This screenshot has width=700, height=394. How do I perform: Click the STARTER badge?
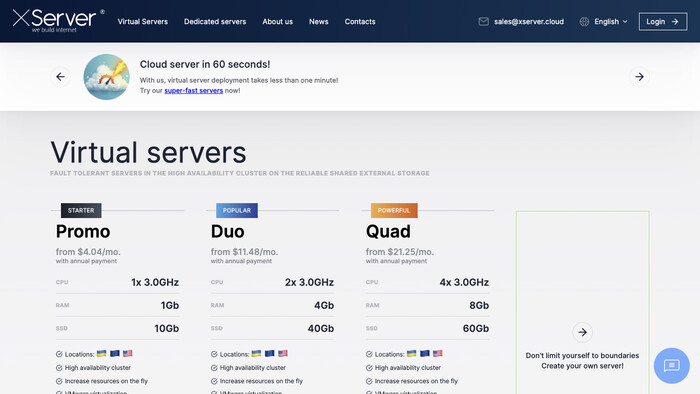pyautogui.click(x=81, y=210)
